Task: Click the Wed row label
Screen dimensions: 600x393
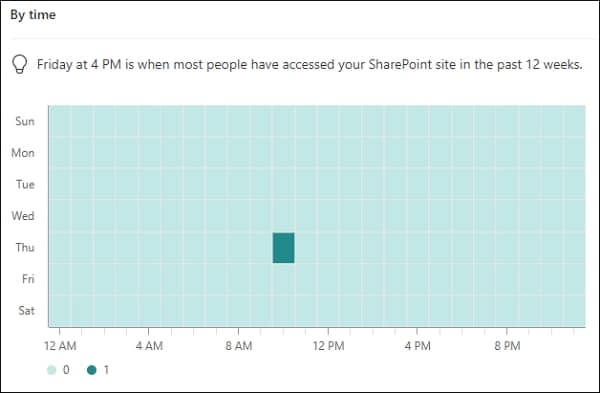Action: [23, 216]
